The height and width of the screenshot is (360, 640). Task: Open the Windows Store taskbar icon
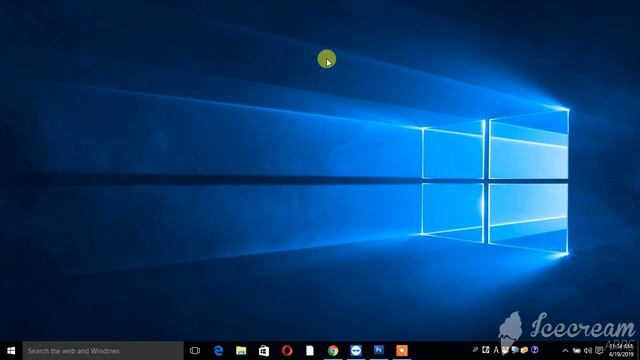point(264,351)
